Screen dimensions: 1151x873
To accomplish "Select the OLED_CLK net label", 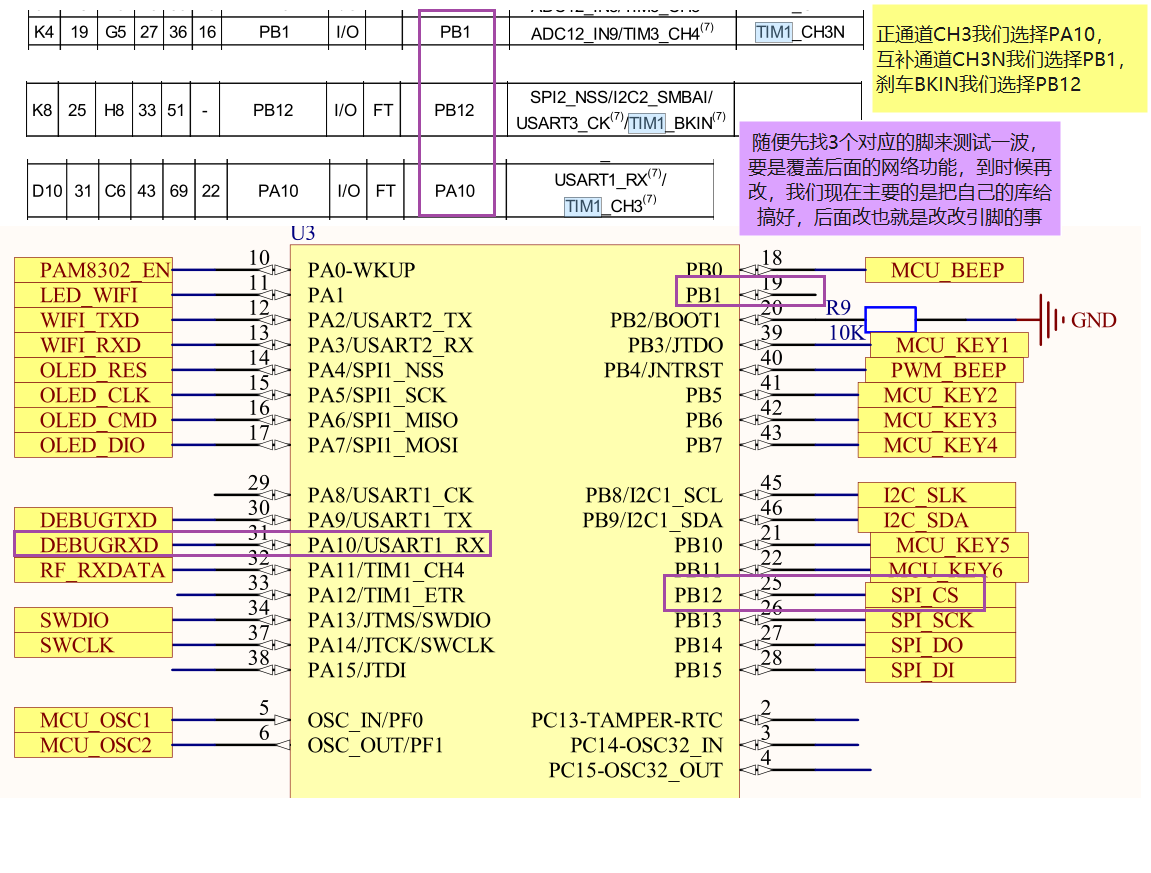I will [x=93, y=395].
